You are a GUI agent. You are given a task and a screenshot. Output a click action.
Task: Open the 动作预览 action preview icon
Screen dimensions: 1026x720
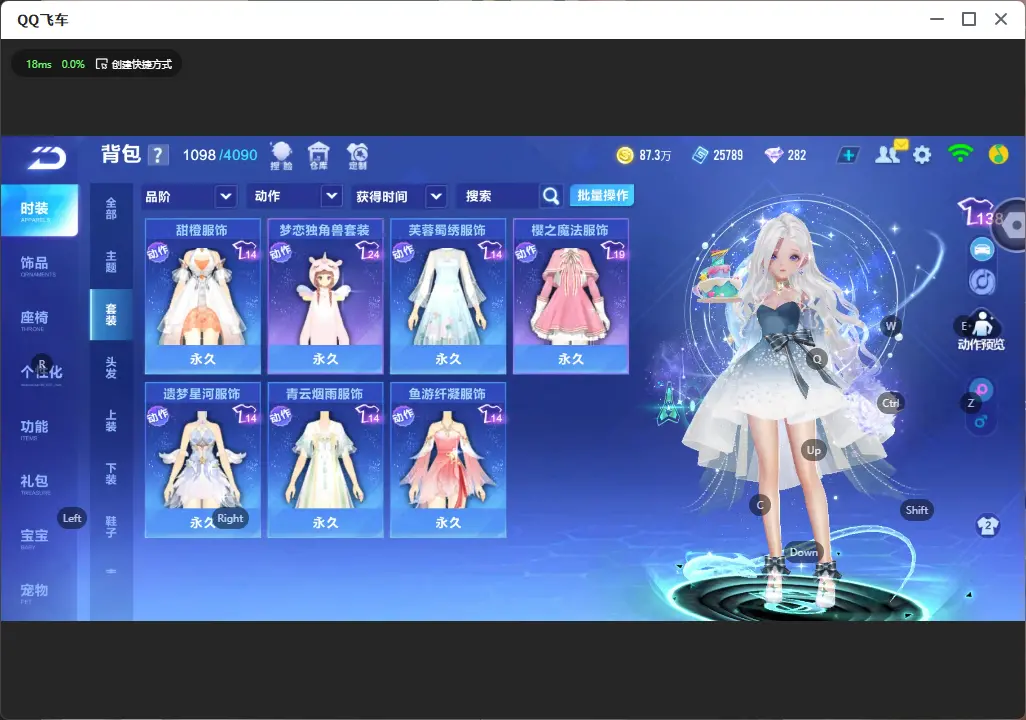(980, 331)
